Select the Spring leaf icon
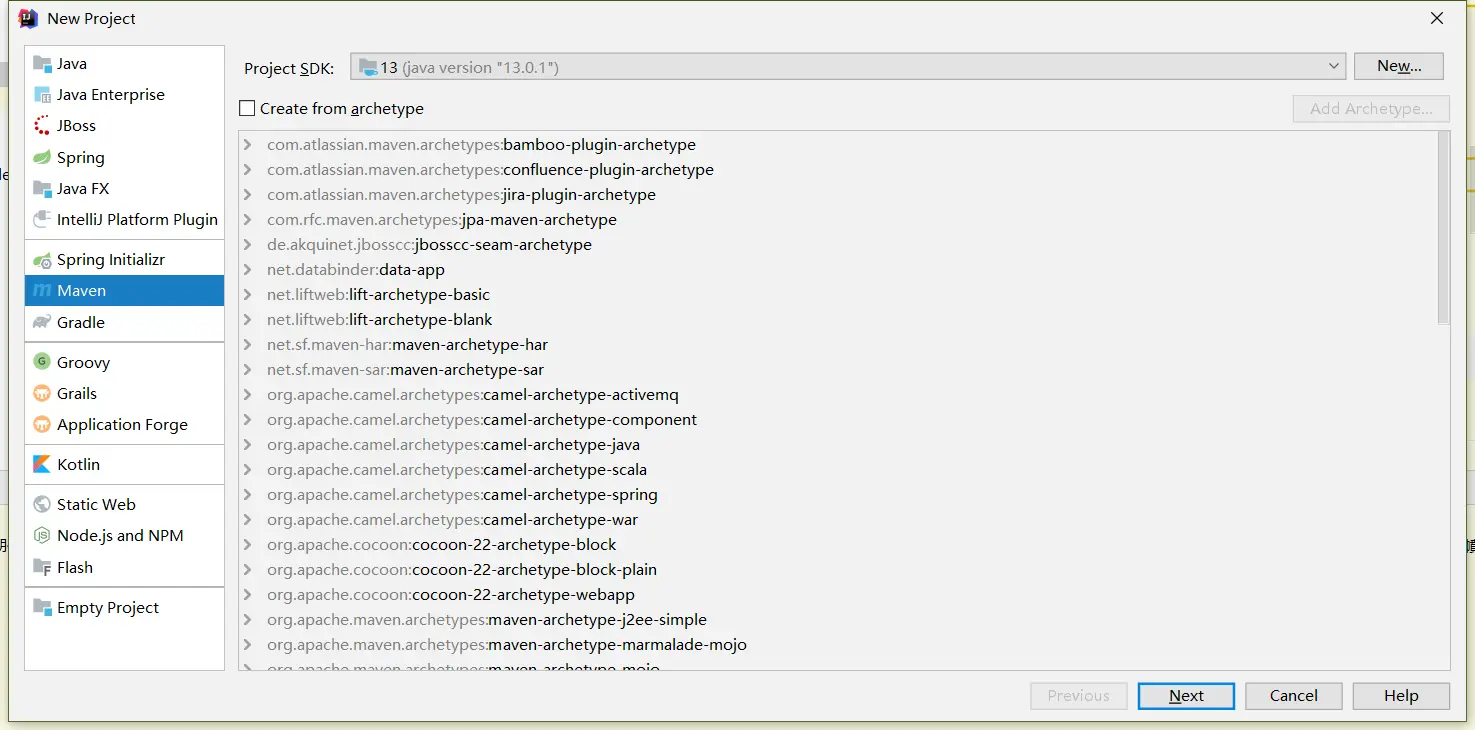Viewport: 1475px width, 730px height. (42, 158)
